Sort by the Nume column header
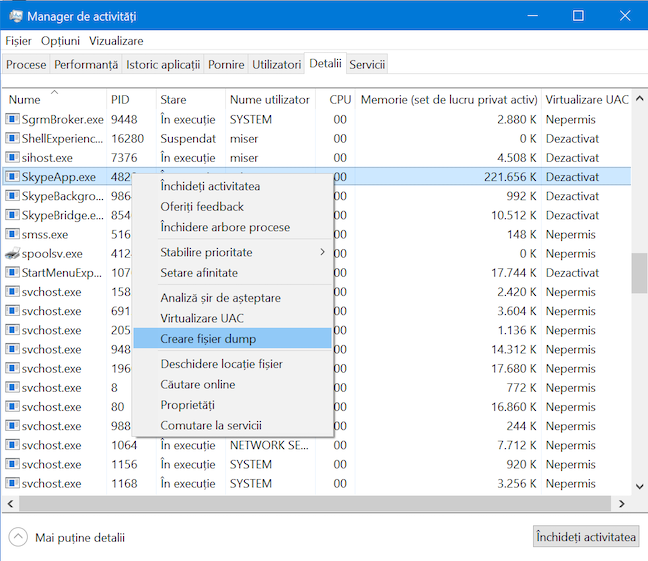The image size is (648, 561). click(55, 99)
